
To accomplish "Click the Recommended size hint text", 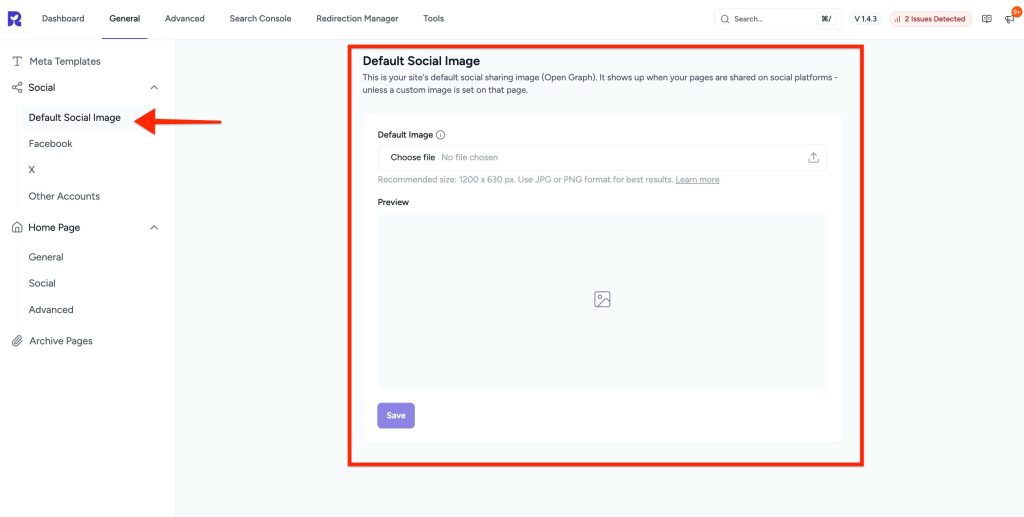I will tap(526, 180).
